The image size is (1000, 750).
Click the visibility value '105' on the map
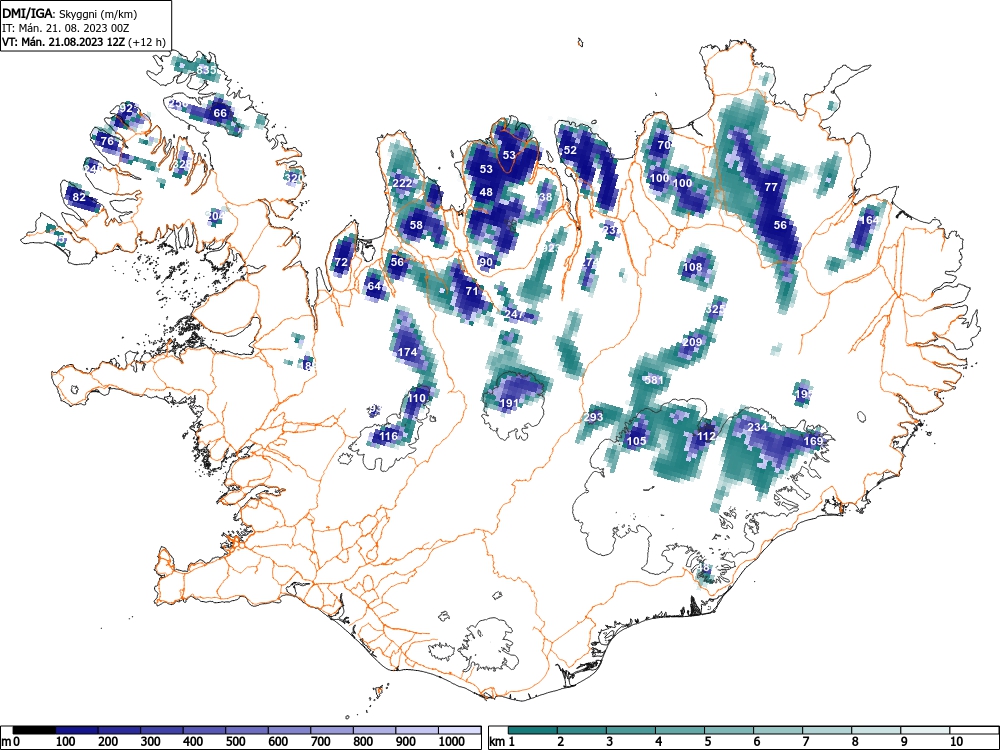[636, 441]
